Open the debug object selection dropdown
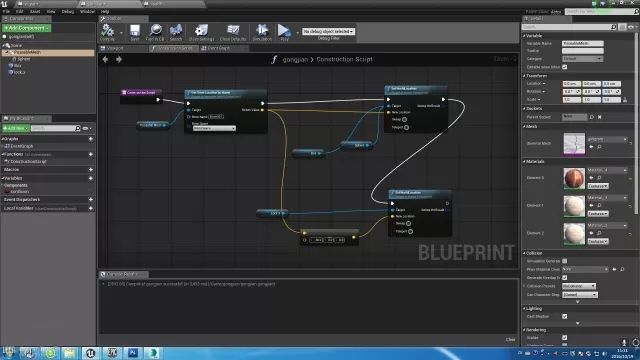640x360 pixels. pyautogui.click(x=328, y=31)
